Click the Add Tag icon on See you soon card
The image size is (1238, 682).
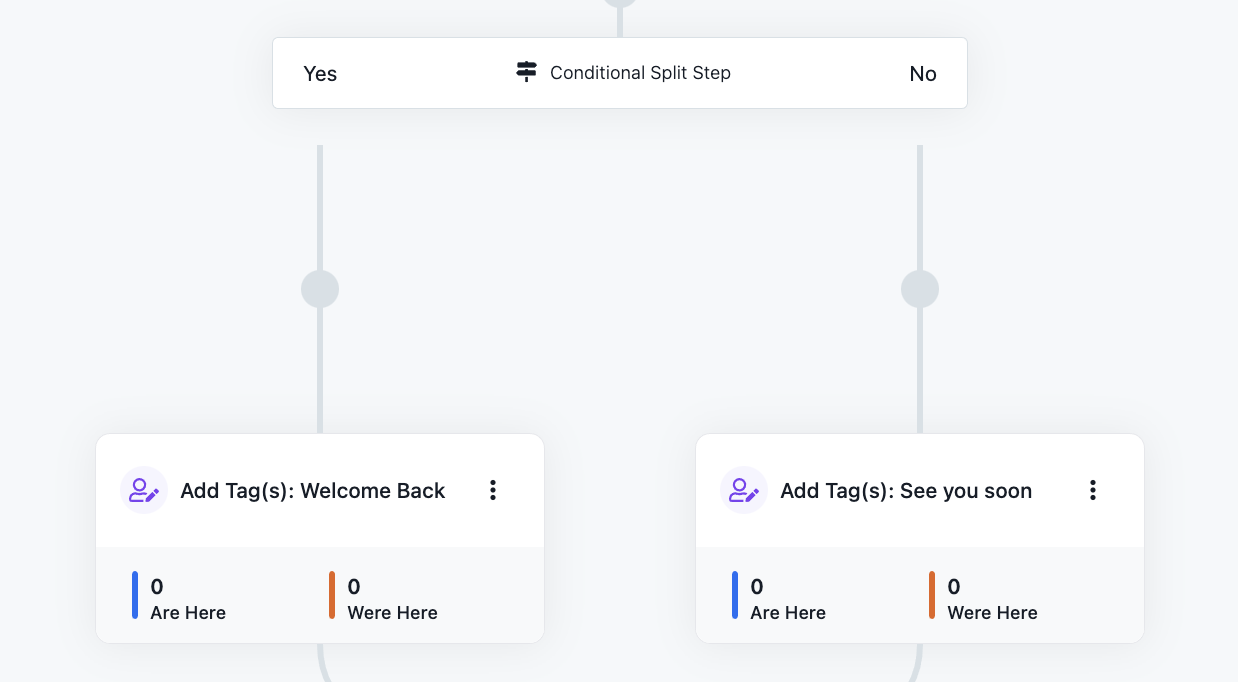point(743,490)
